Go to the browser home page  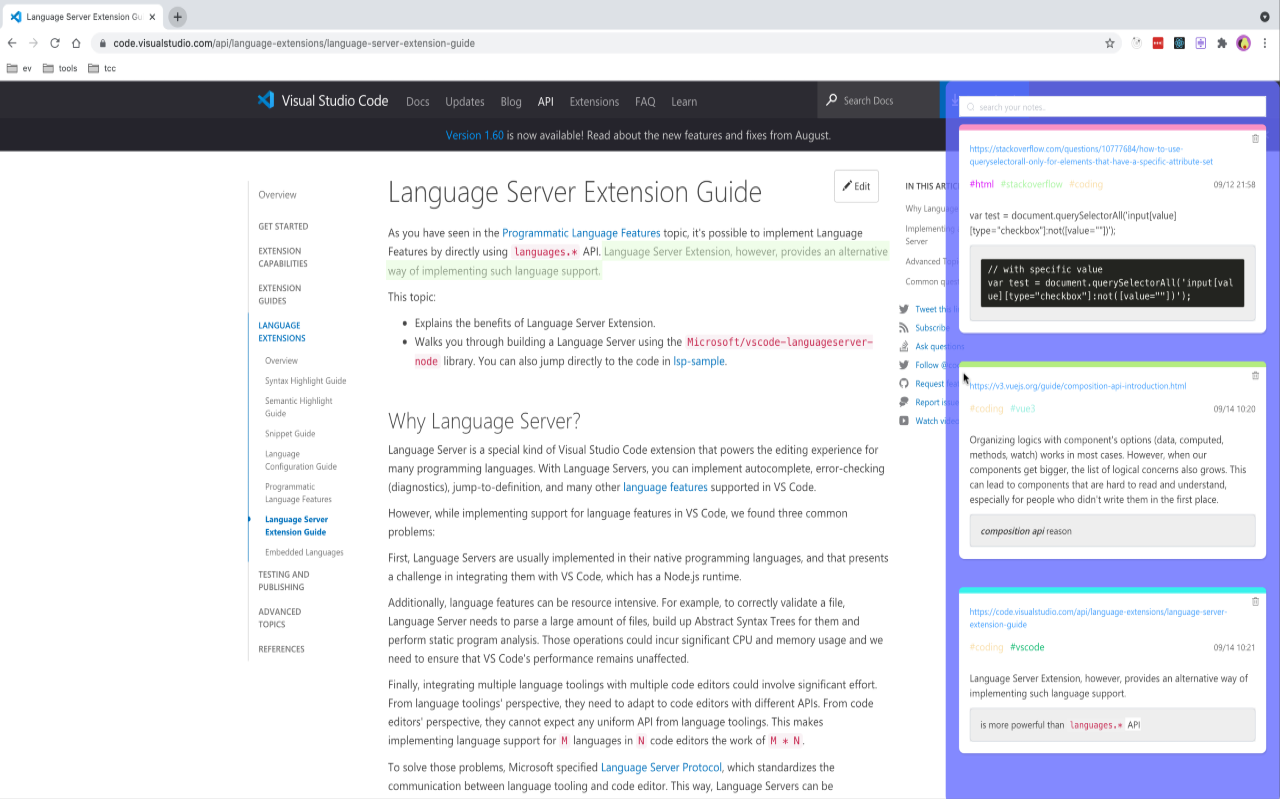[x=76, y=43]
